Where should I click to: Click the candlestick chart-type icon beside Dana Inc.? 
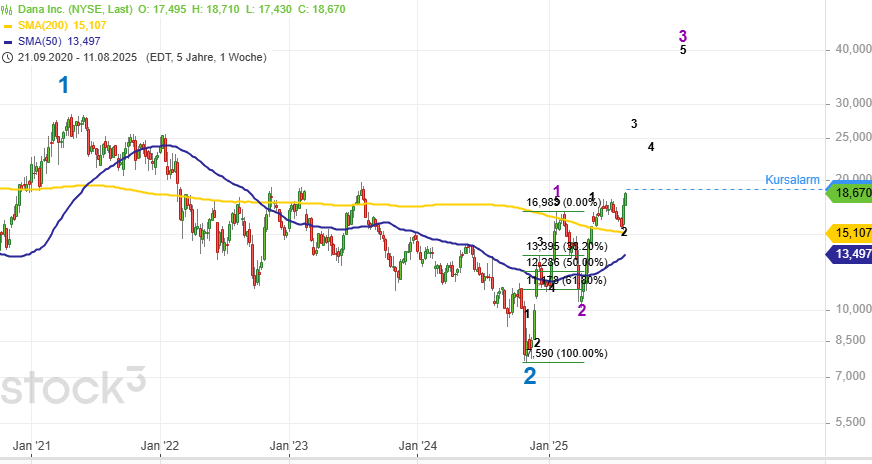click(x=7, y=8)
